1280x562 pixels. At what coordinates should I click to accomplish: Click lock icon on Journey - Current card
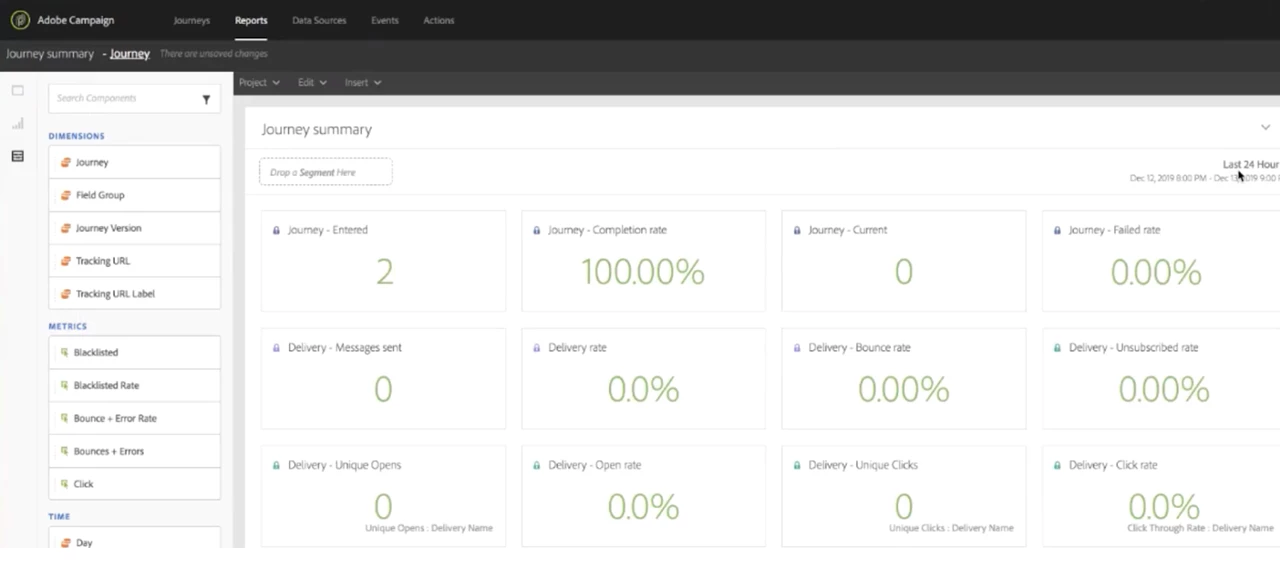tap(797, 230)
